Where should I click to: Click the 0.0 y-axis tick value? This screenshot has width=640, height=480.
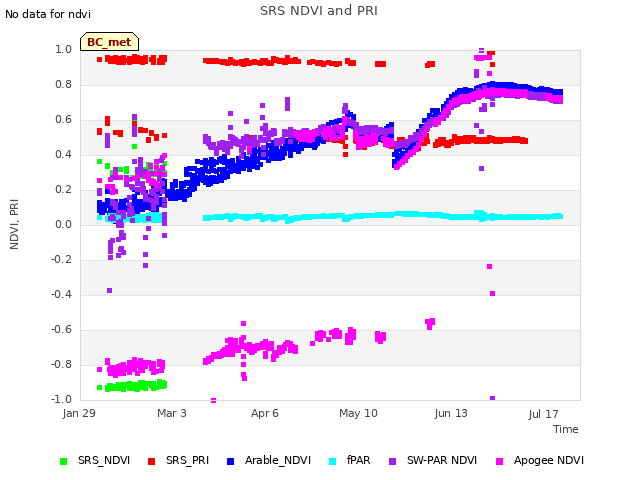coord(63,224)
